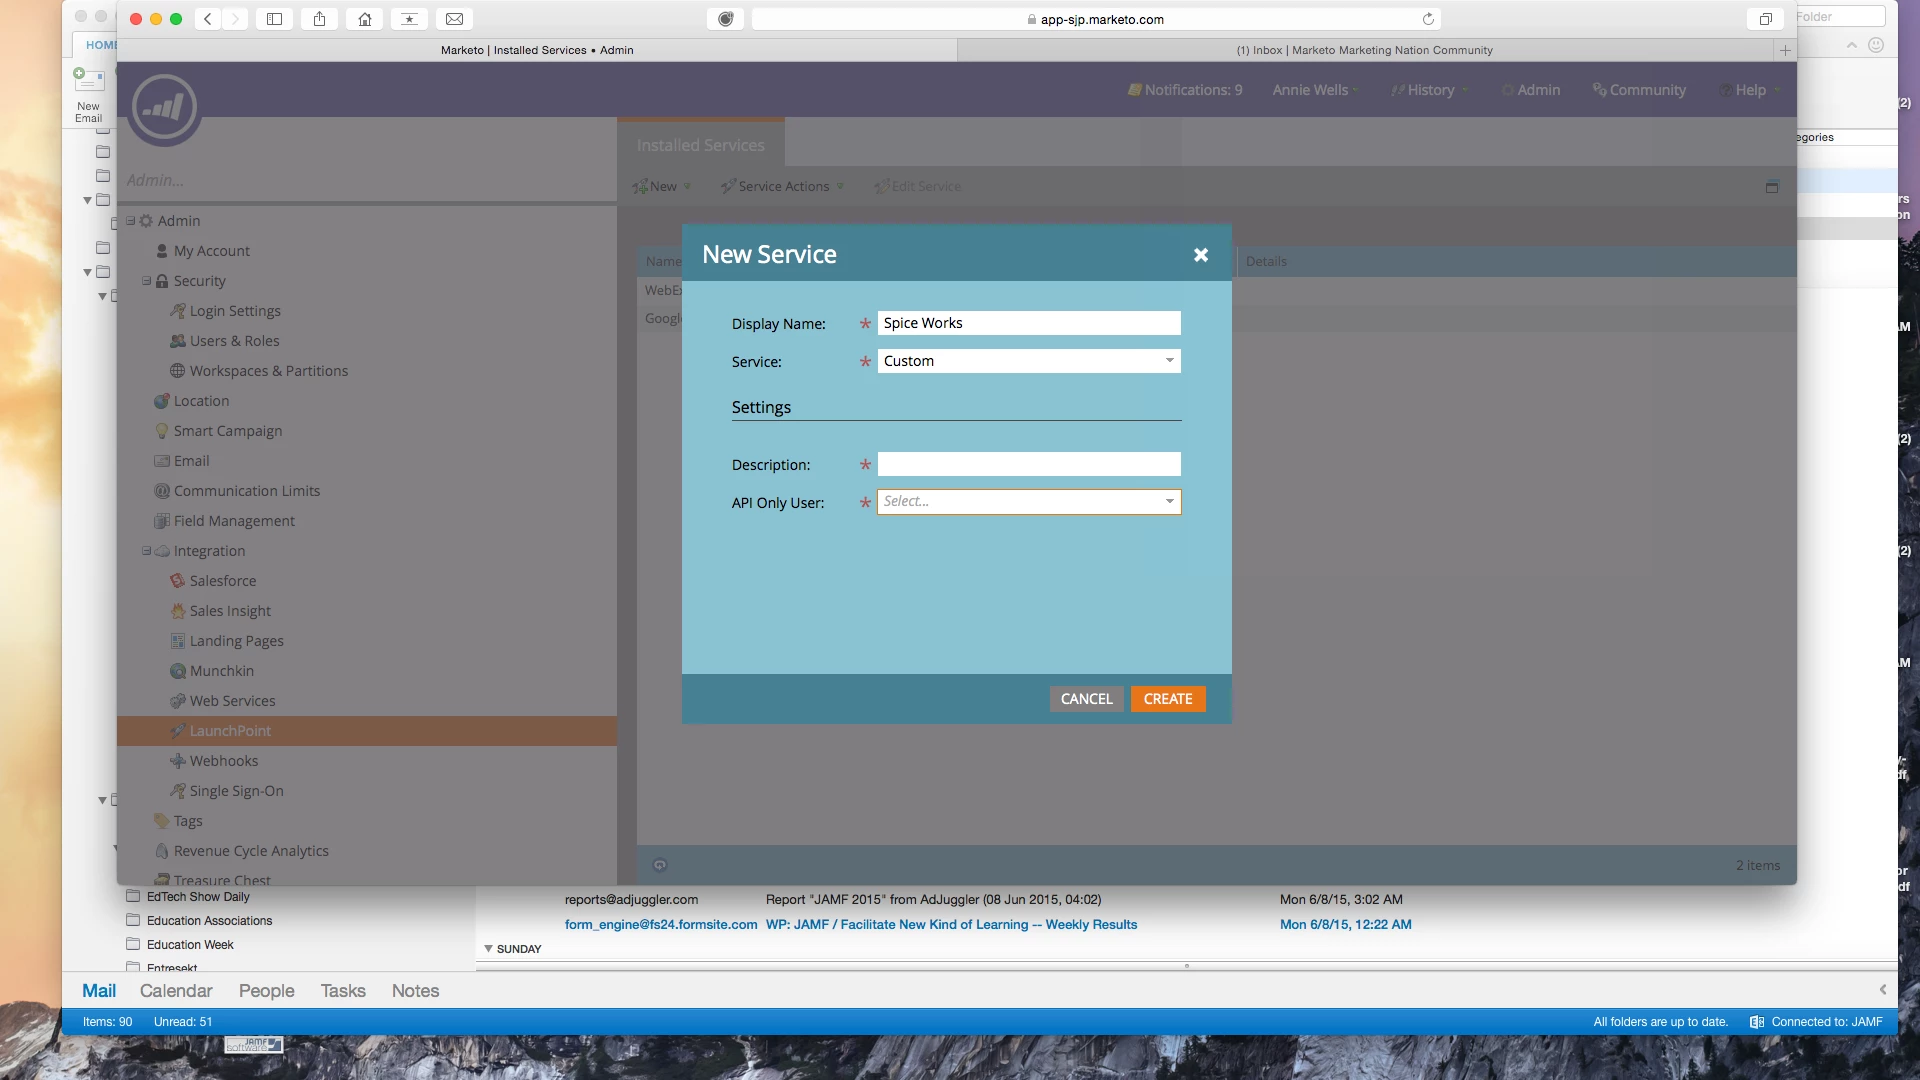Screen dimensions: 1920x1080
Task: Click the New Email icon
Action: coord(88,80)
